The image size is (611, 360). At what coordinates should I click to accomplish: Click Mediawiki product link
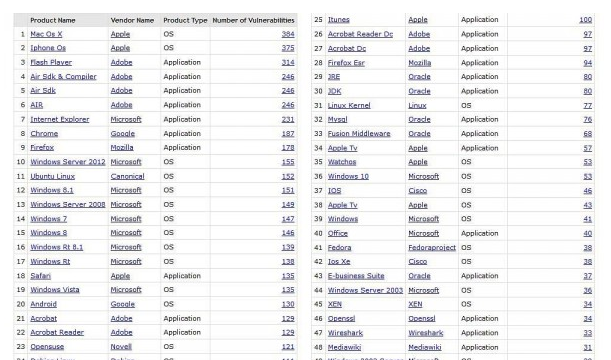pos(344,348)
